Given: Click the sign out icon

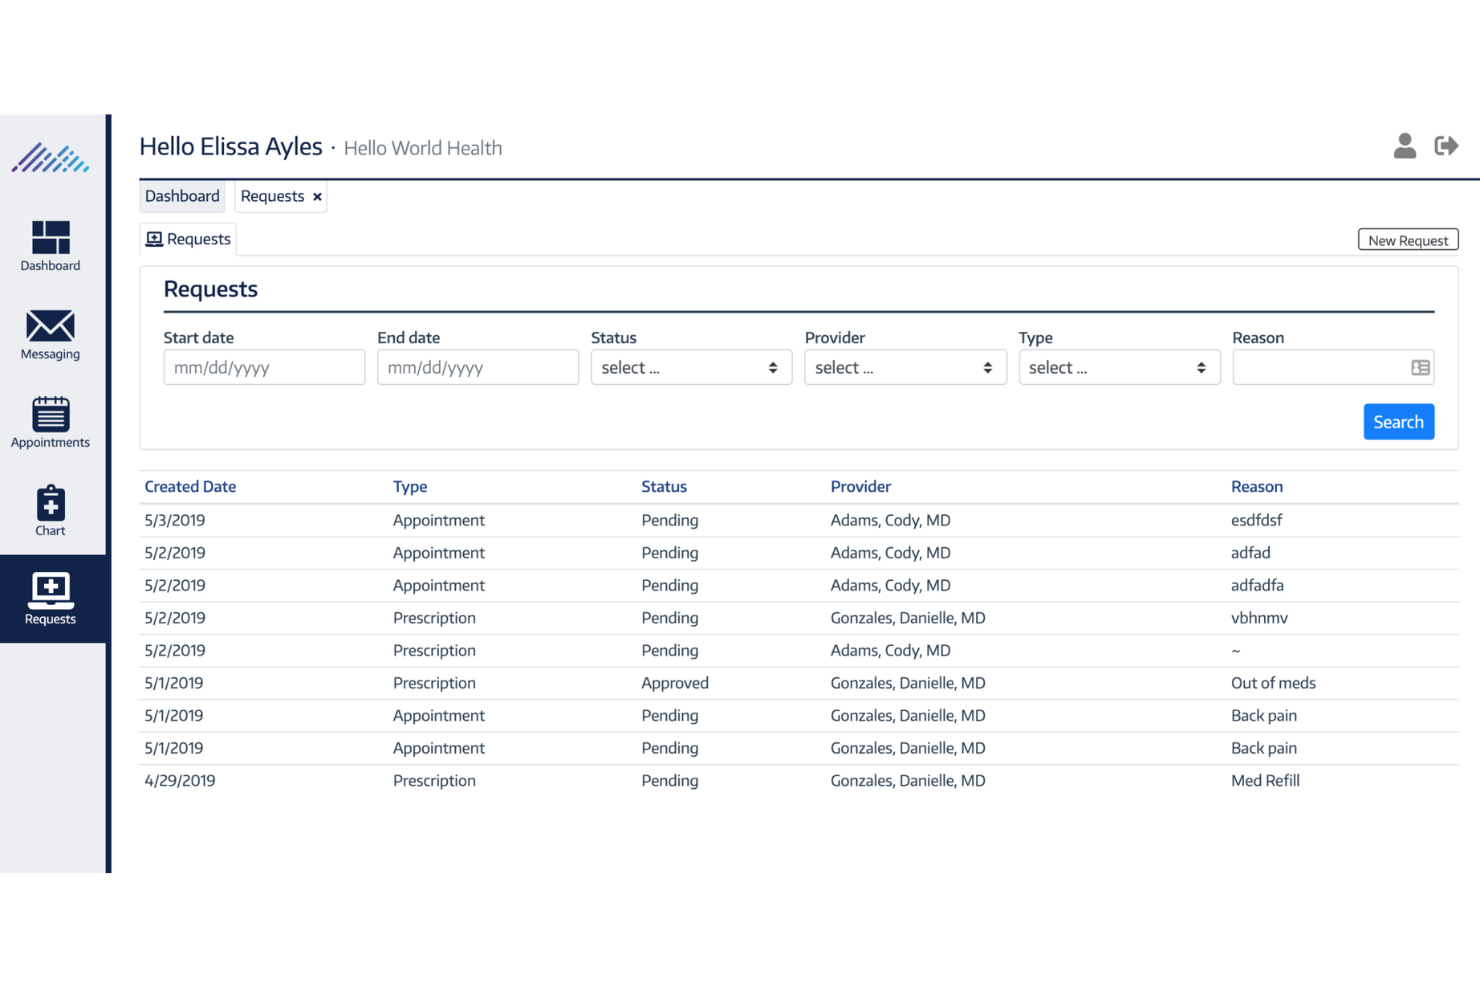Looking at the screenshot, I should click(1446, 145).
